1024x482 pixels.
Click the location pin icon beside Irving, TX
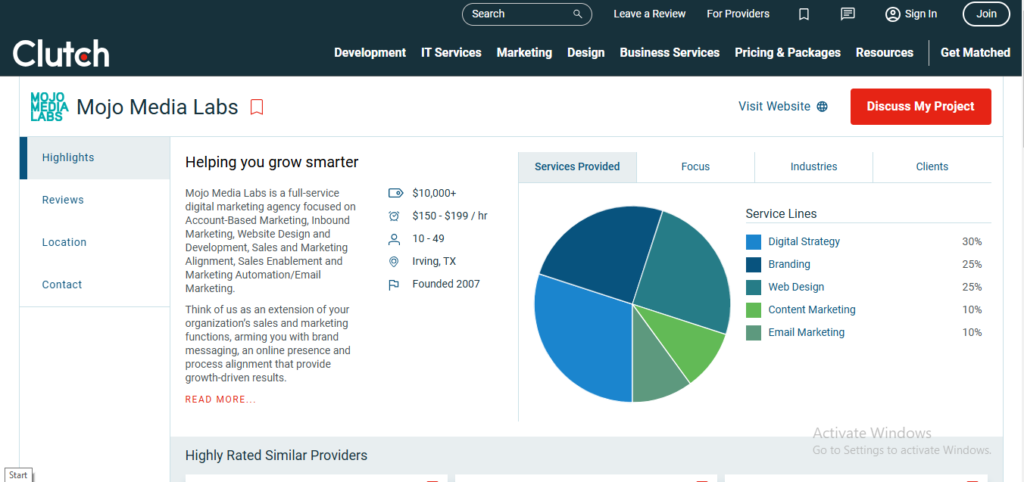point(393,262)
